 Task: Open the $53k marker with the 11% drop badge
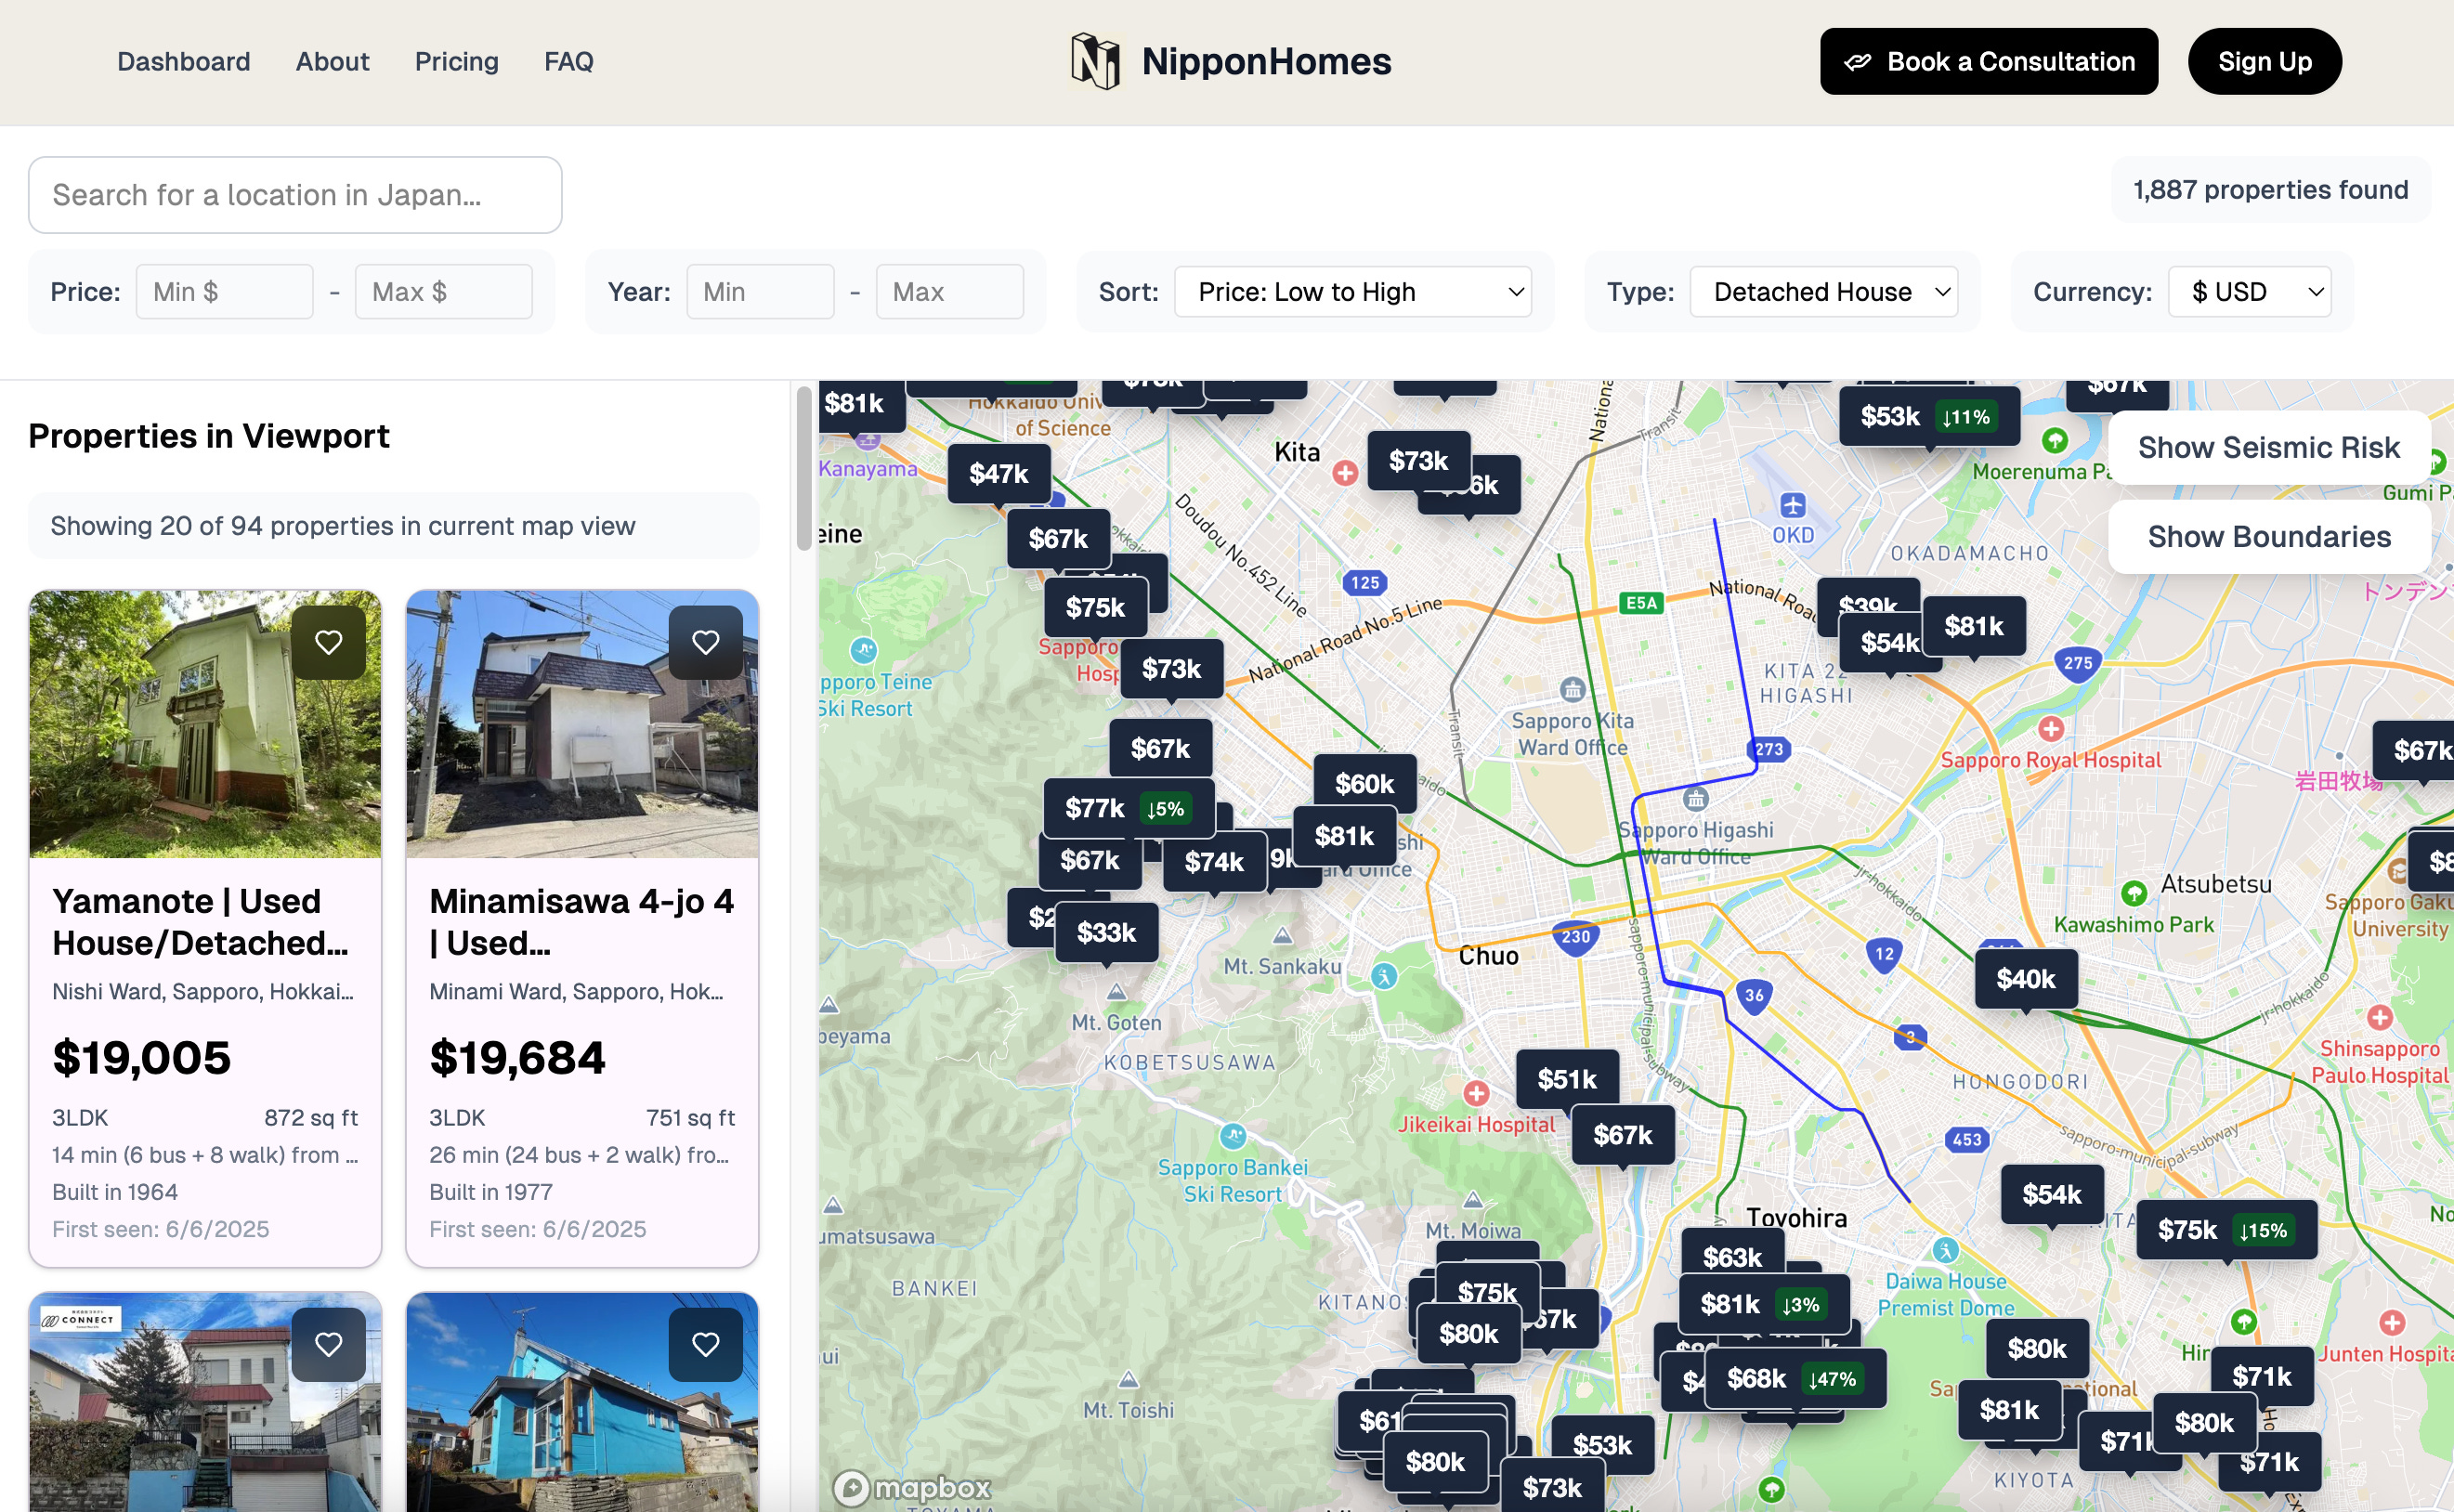tap(1928, 416)
